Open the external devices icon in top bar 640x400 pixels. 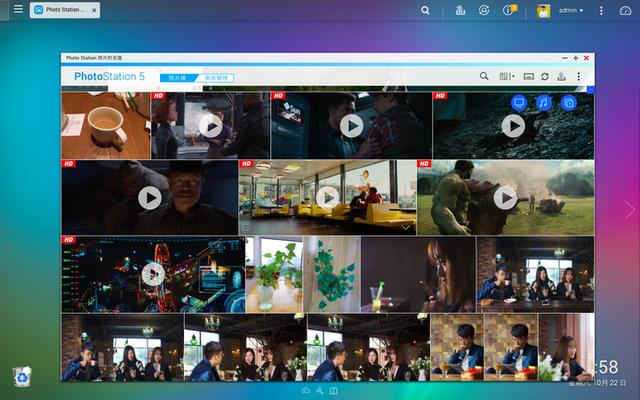point(484,10)
